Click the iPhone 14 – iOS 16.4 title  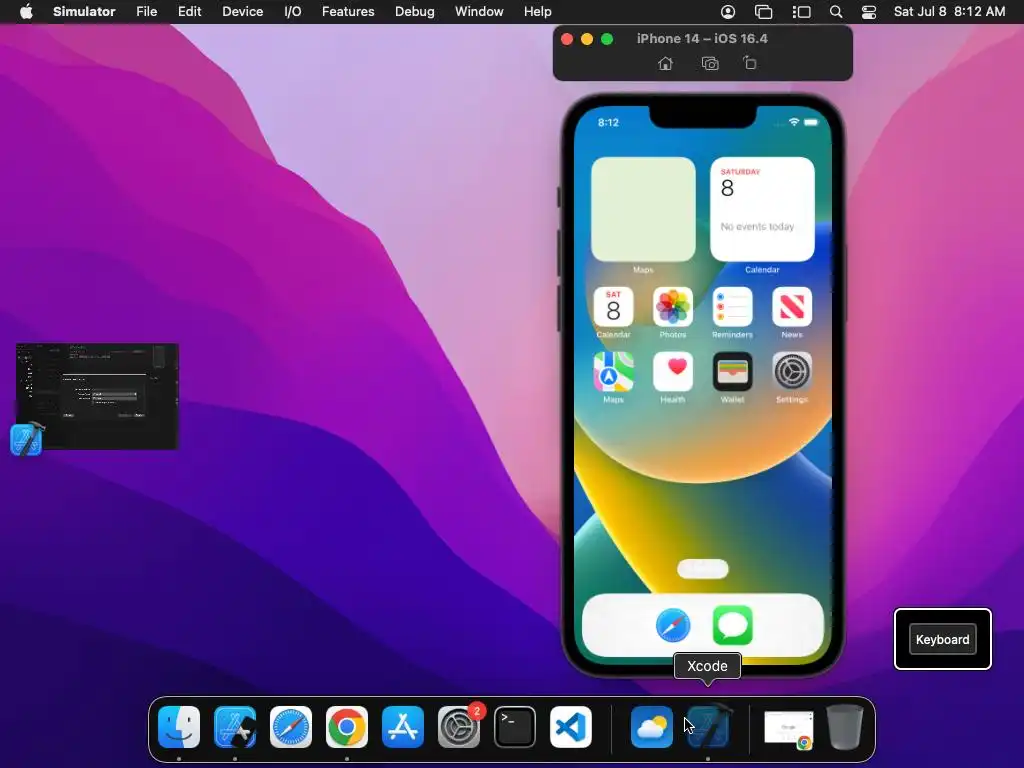702,39
